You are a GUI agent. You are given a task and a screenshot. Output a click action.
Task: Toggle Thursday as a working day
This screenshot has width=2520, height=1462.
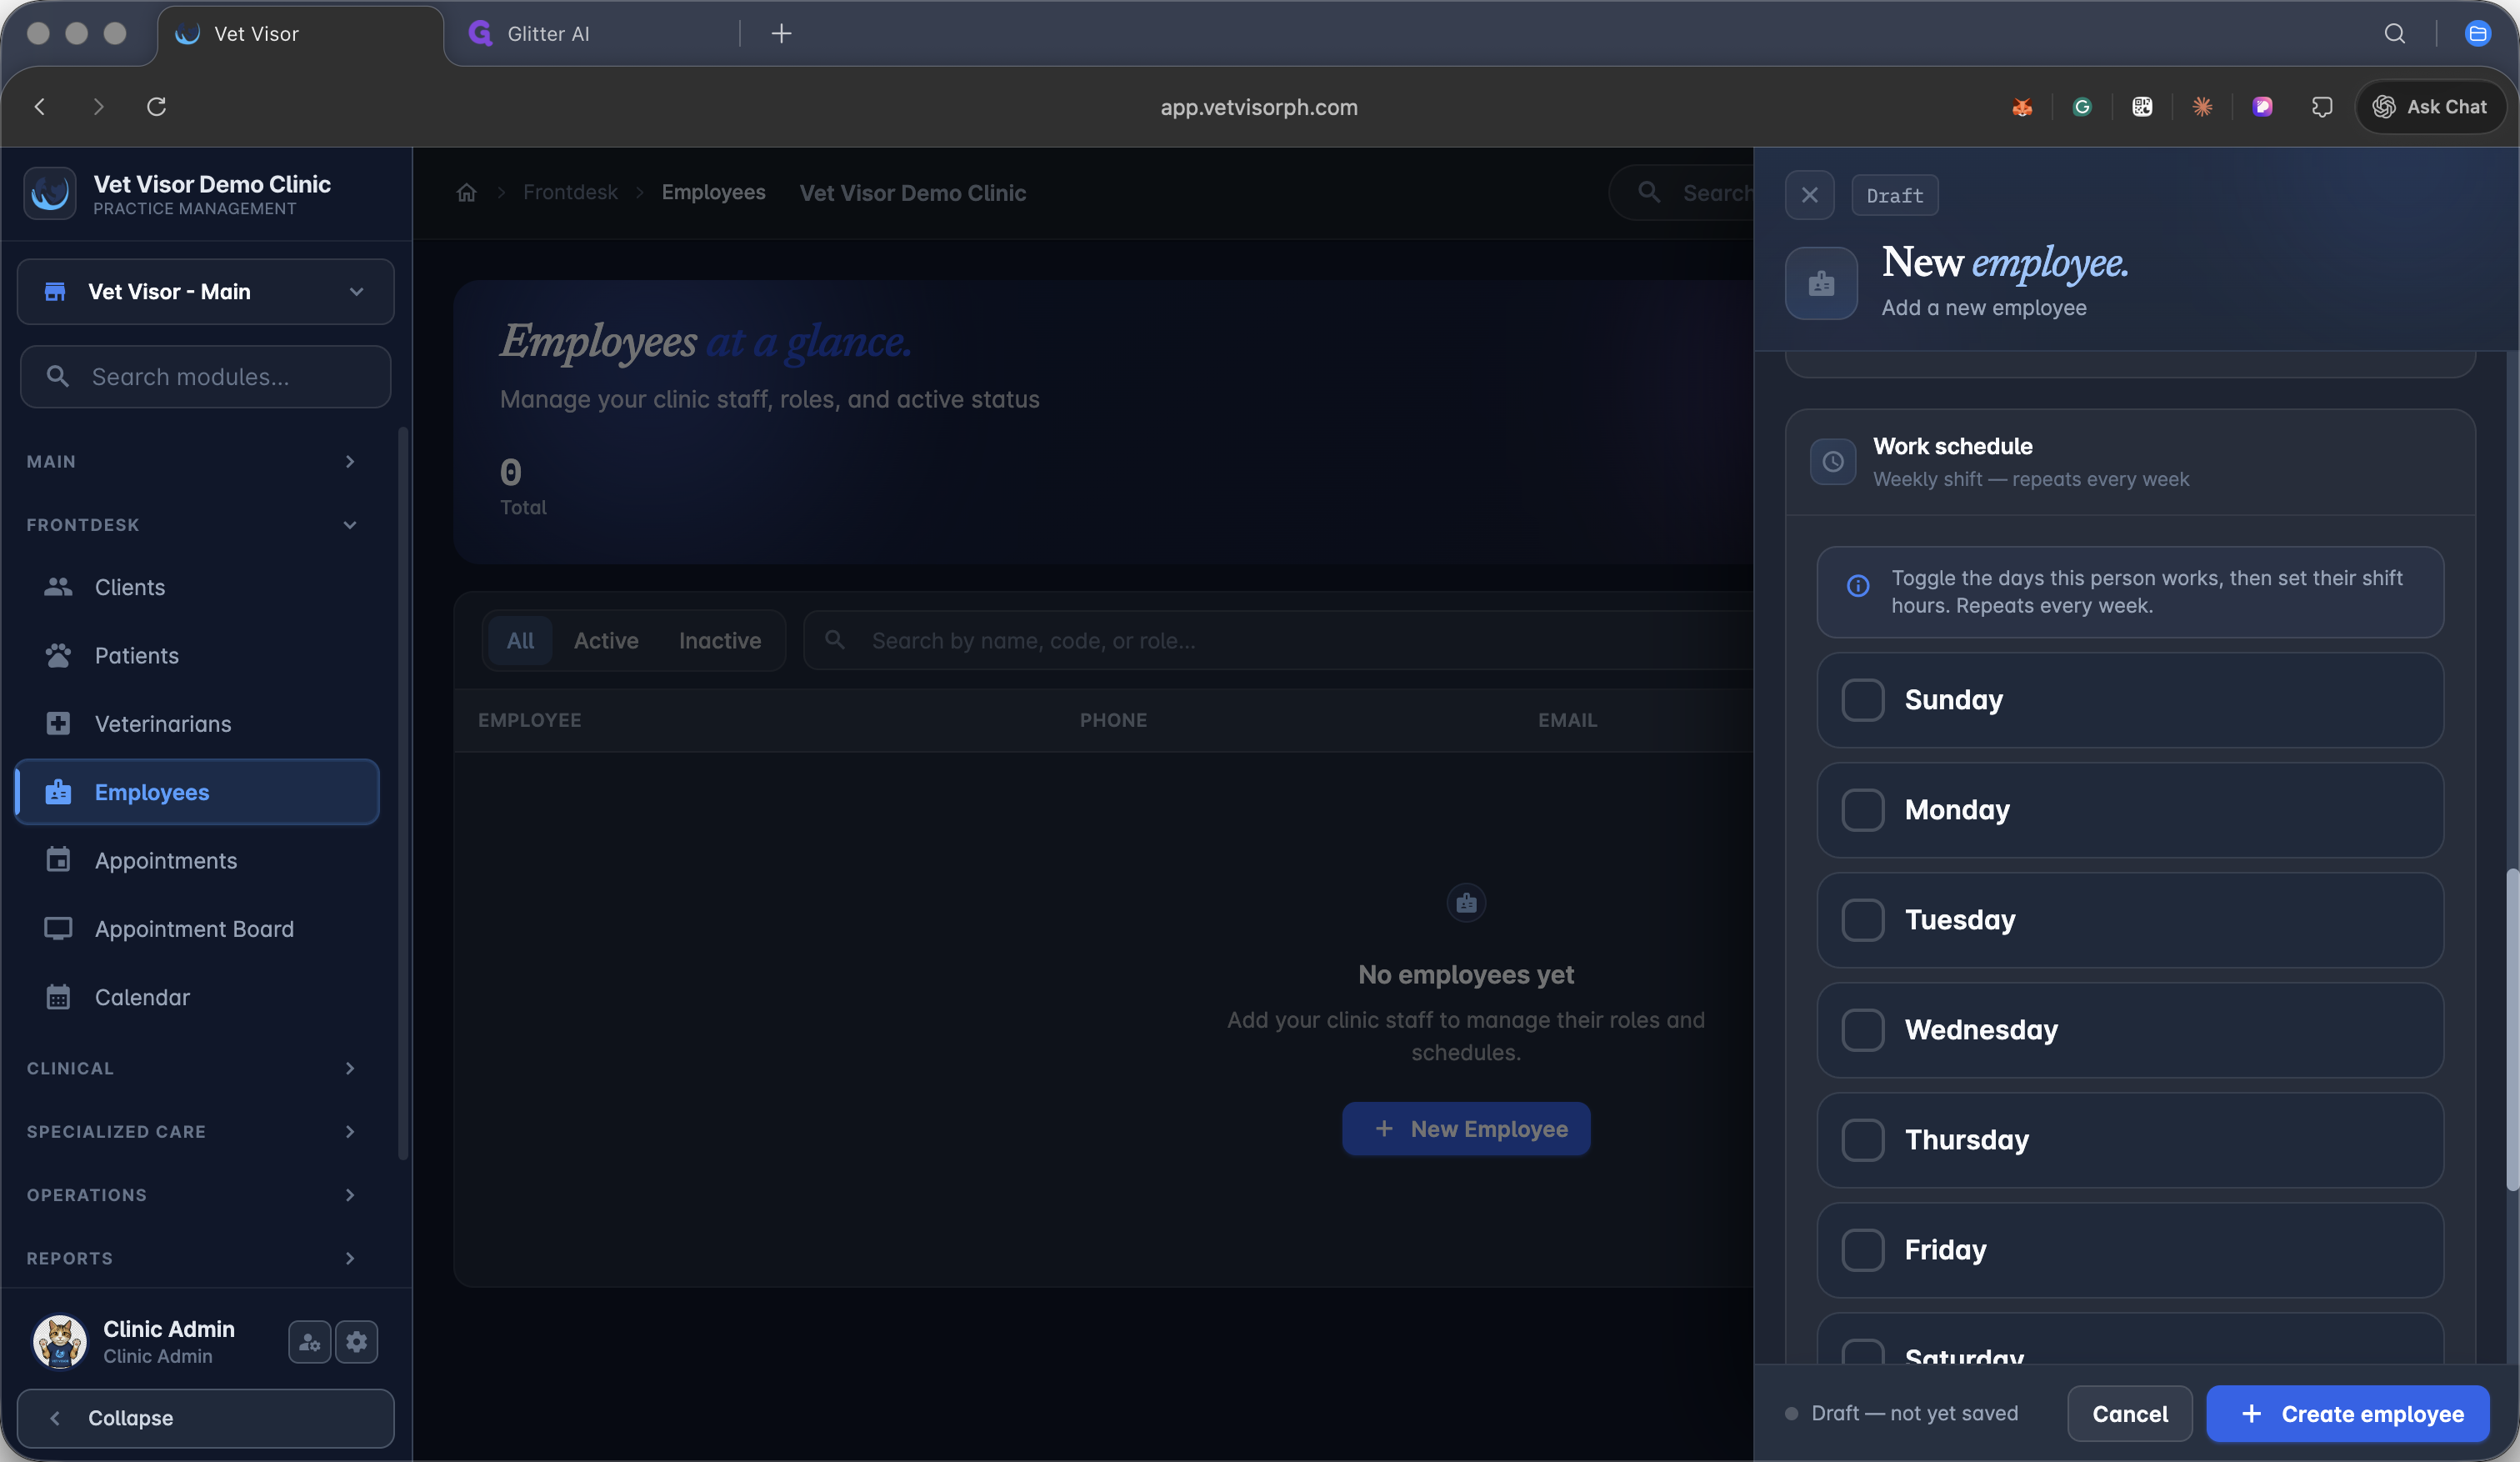point(1862,1140)
